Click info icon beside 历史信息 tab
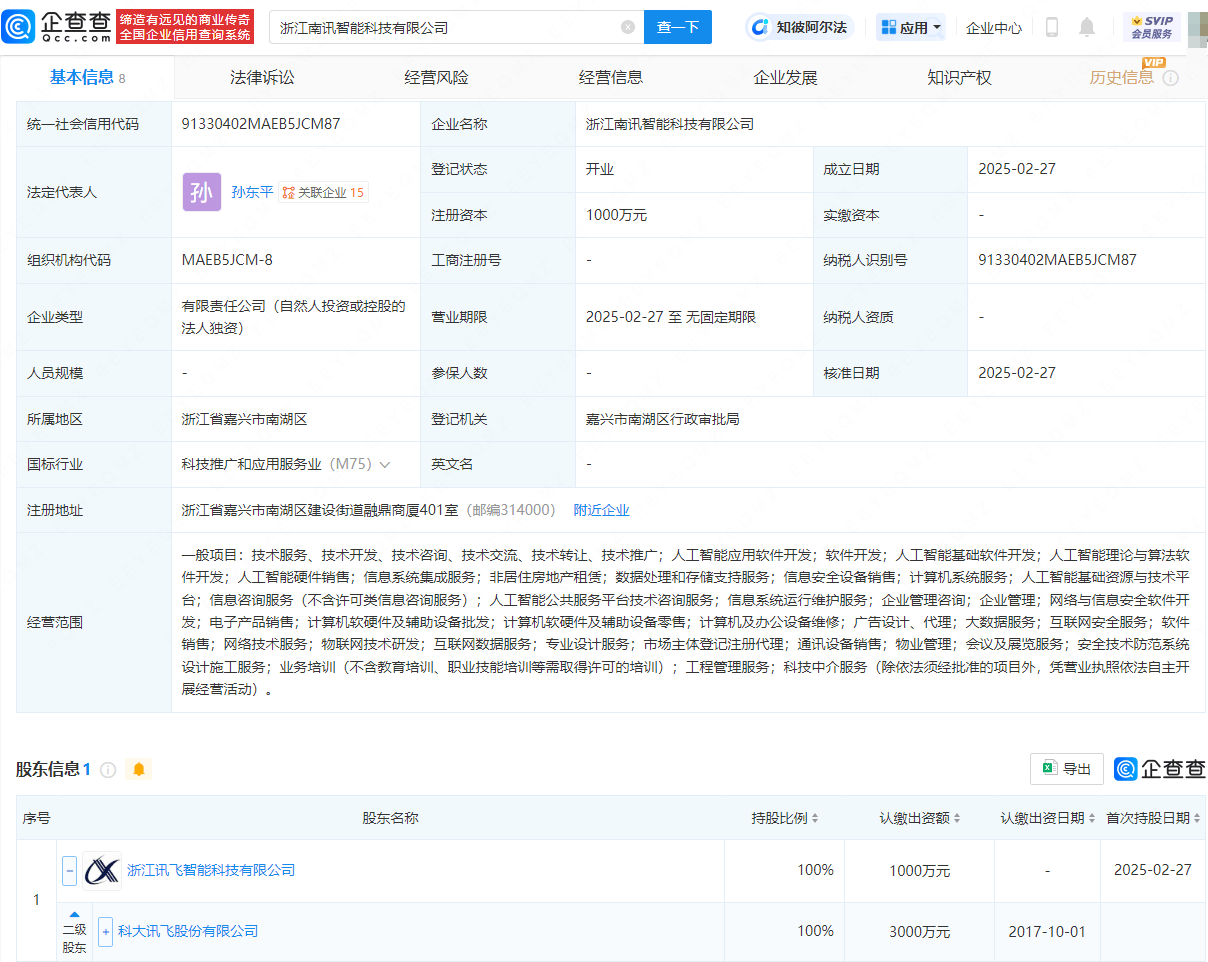 [1170, 78]
